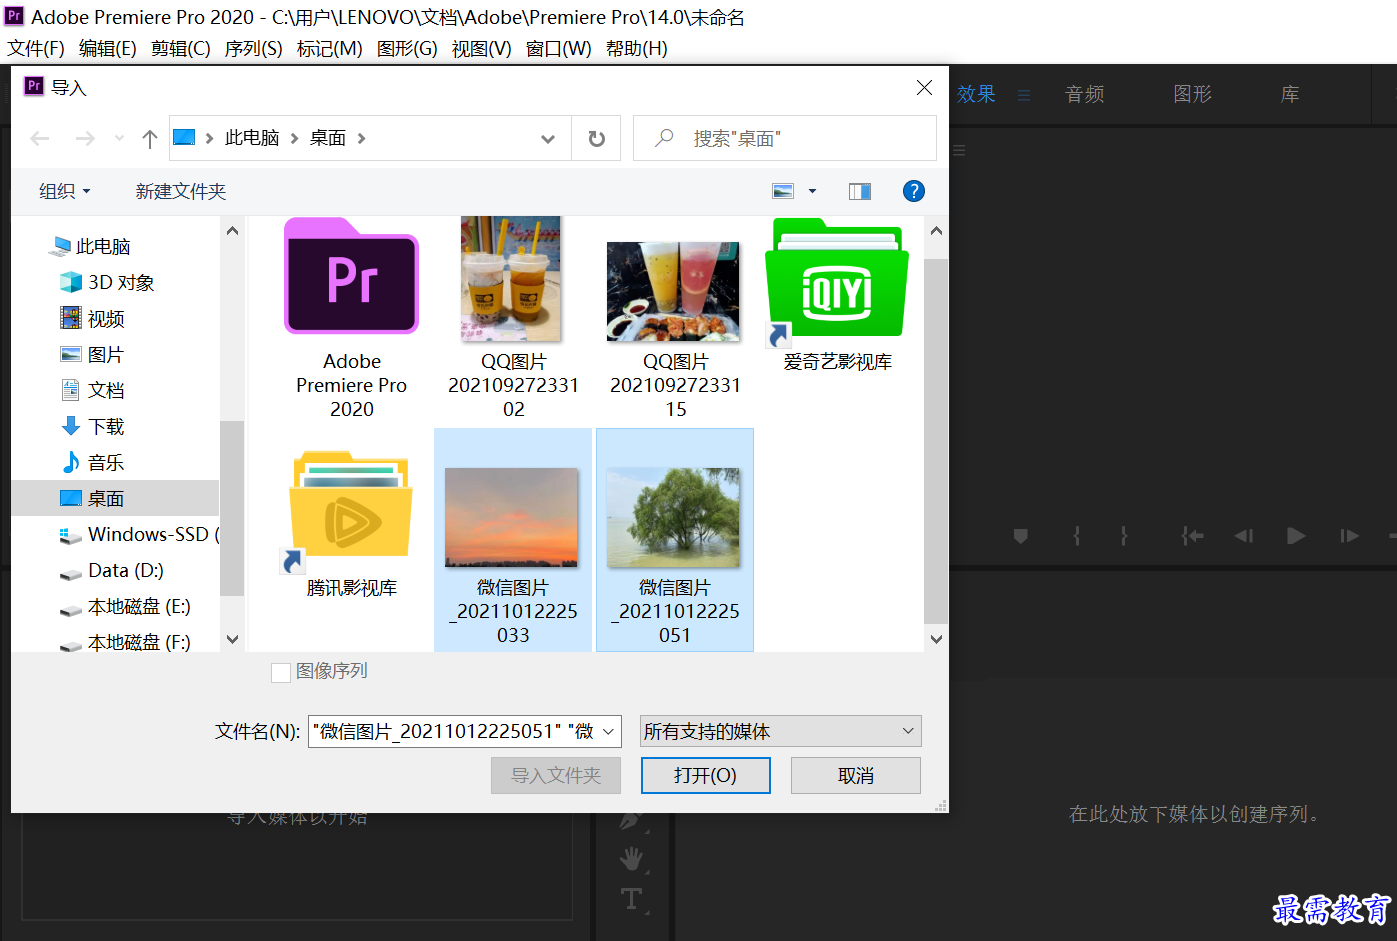Open the 组织 dropdown menu
This screenshot has width=1397, height=941.
click(64, 191)
